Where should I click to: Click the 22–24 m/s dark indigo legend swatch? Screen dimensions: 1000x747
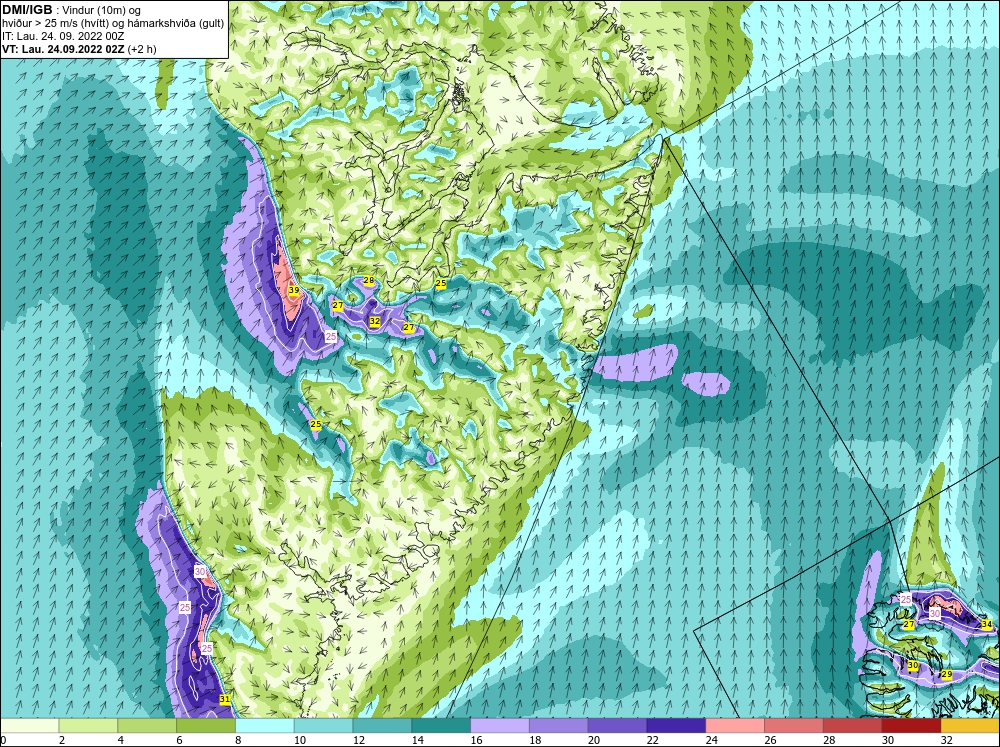click(x=676, y=725)
